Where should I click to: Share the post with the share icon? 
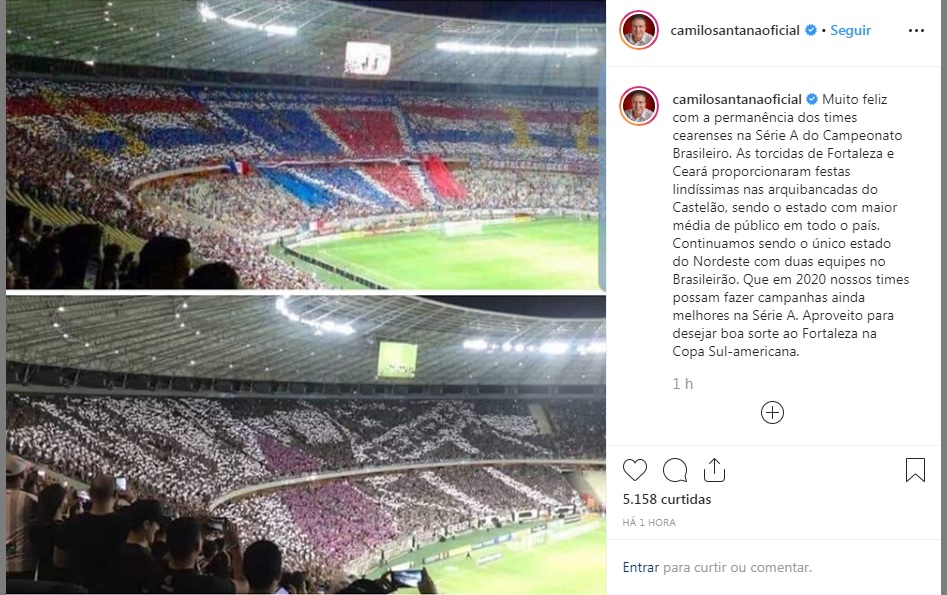714,470
